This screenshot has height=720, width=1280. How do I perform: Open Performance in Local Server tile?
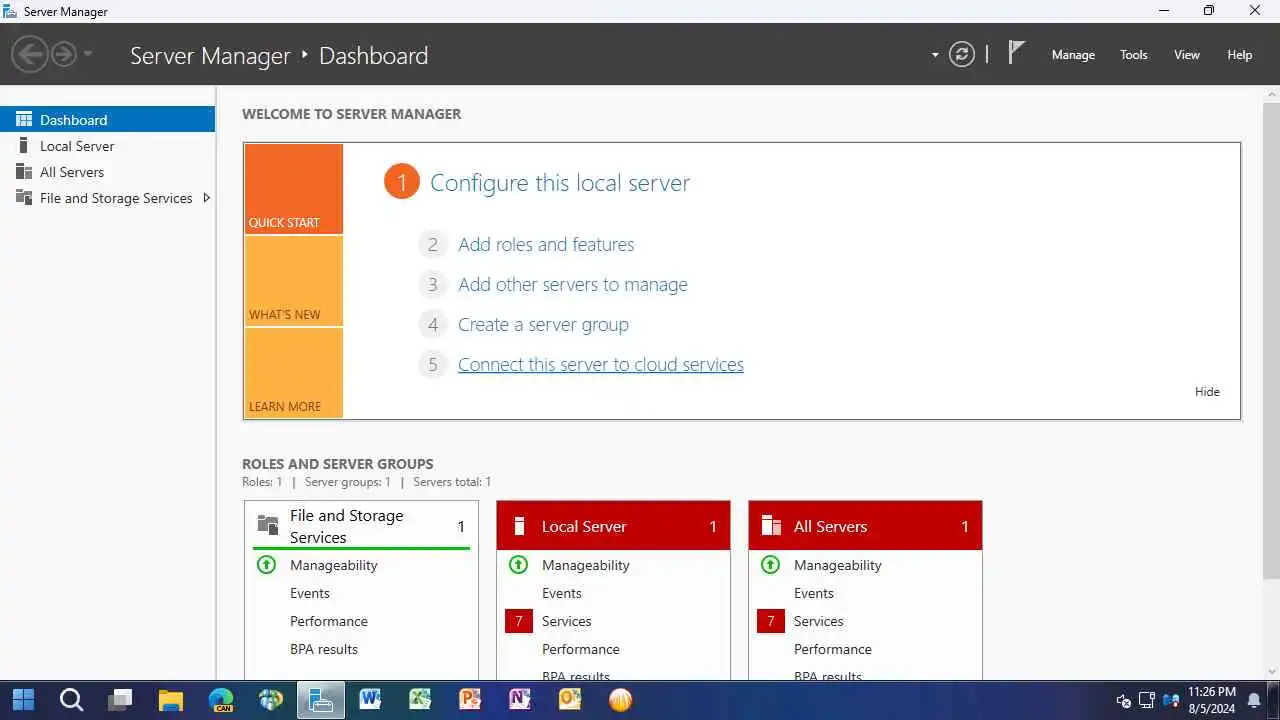click(x=581, y=649)
